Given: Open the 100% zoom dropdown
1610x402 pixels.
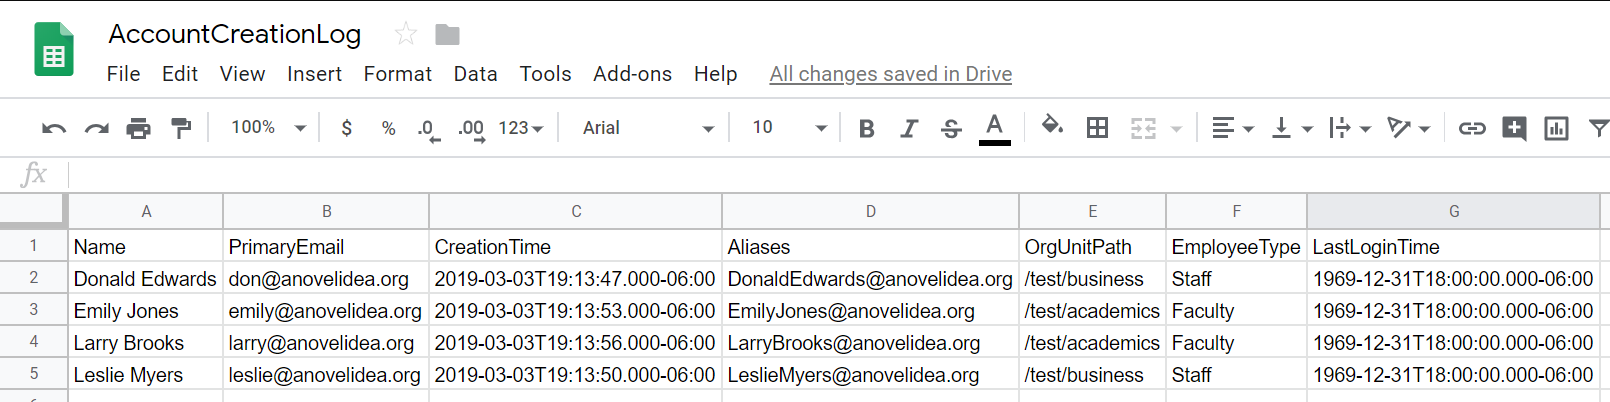Looking at the screenshot, I should click(268, 128).
